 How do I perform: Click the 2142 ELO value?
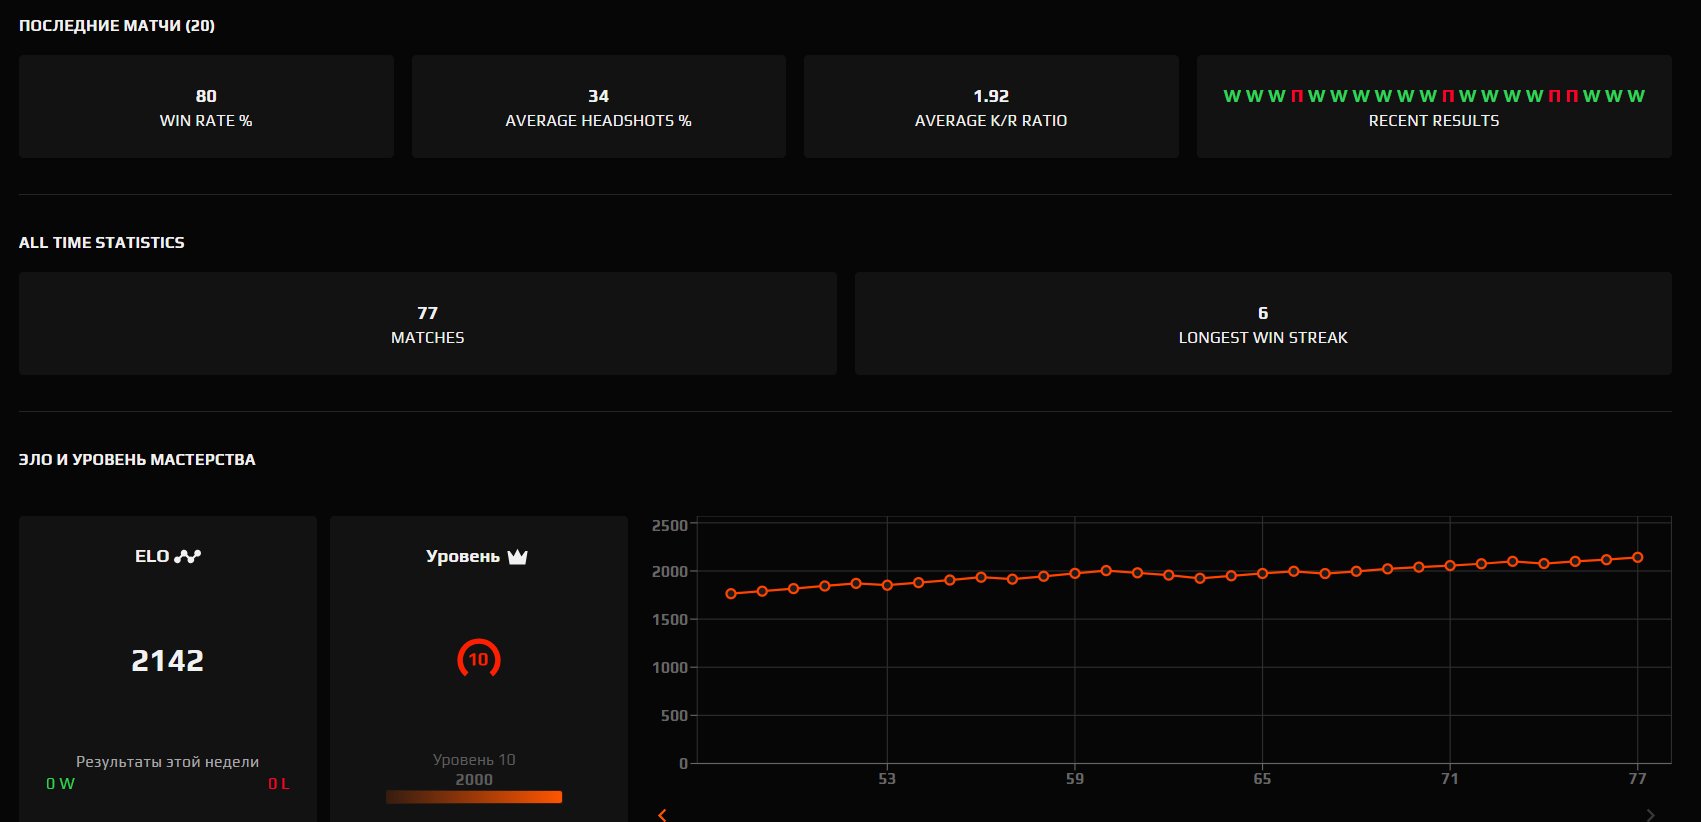[168, 660]
